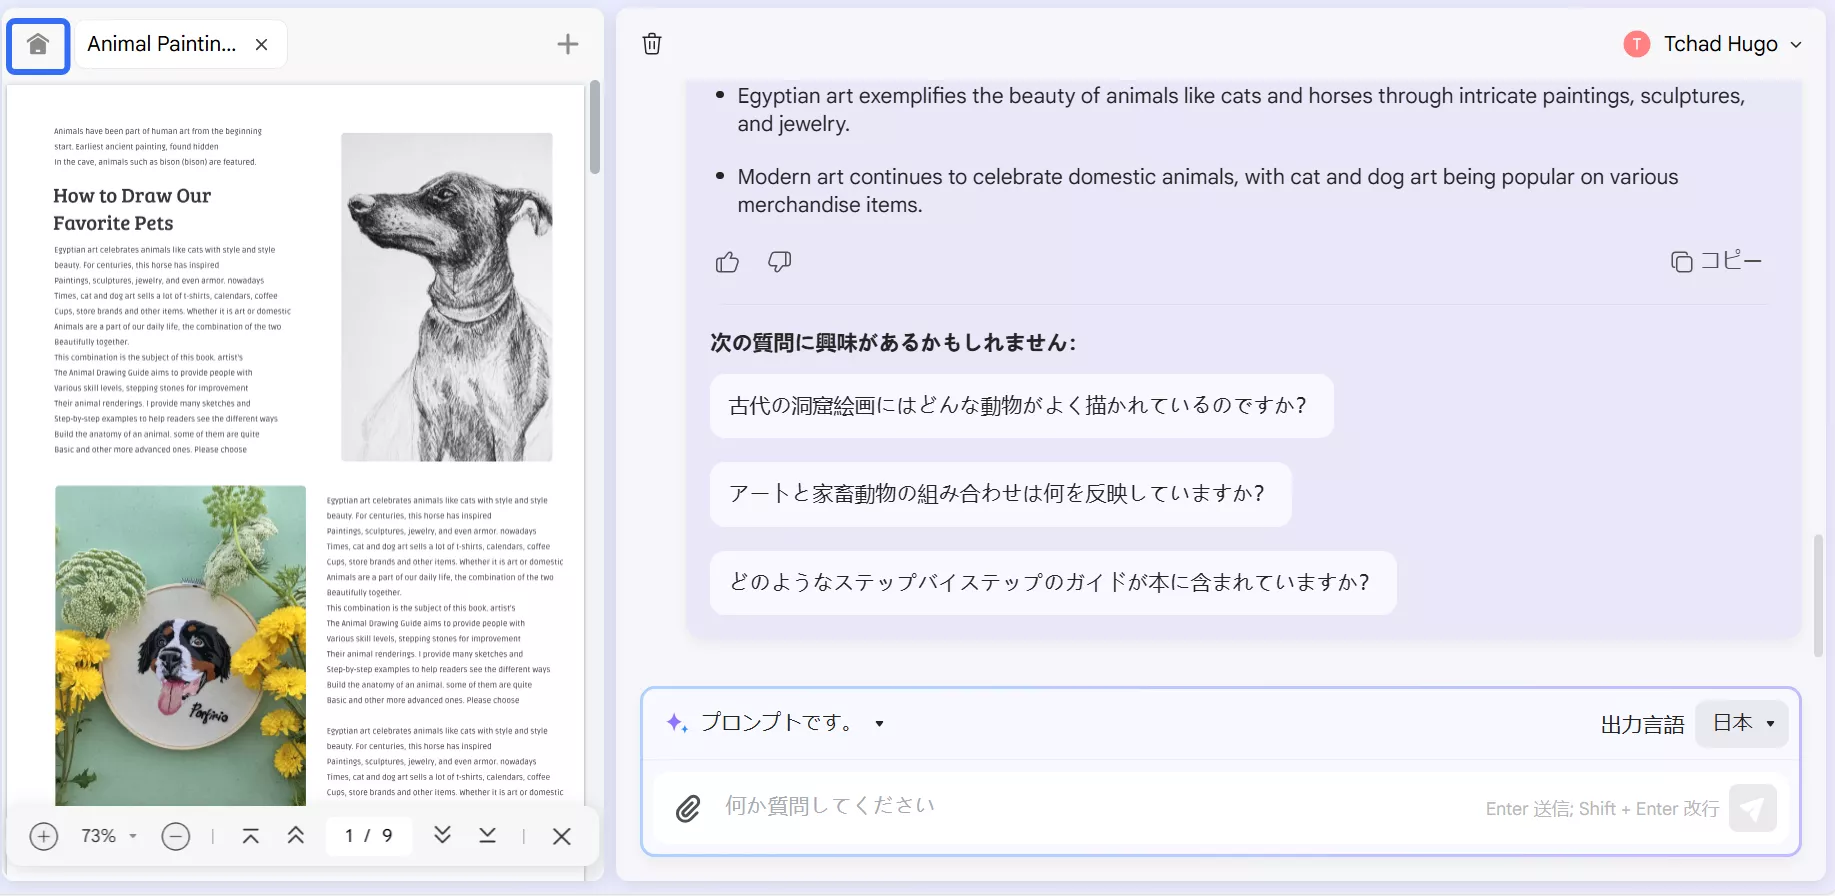
Task: Edit the page number field 1 / 9
Action: coord(369,836)
